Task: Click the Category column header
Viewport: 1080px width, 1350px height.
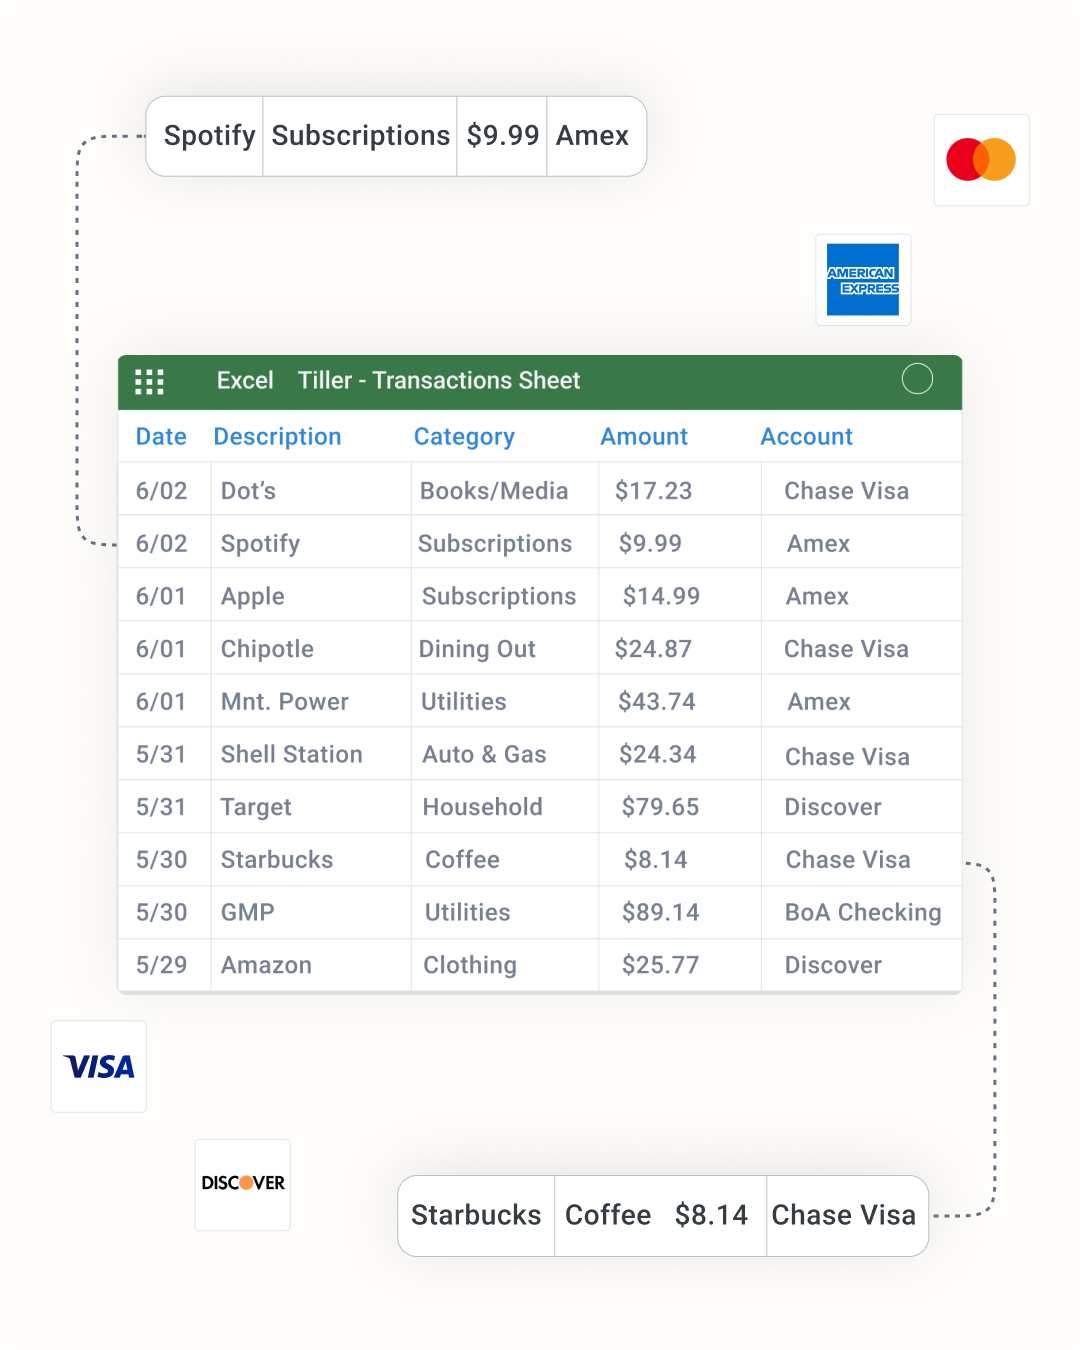Action: tap(464, 437)
